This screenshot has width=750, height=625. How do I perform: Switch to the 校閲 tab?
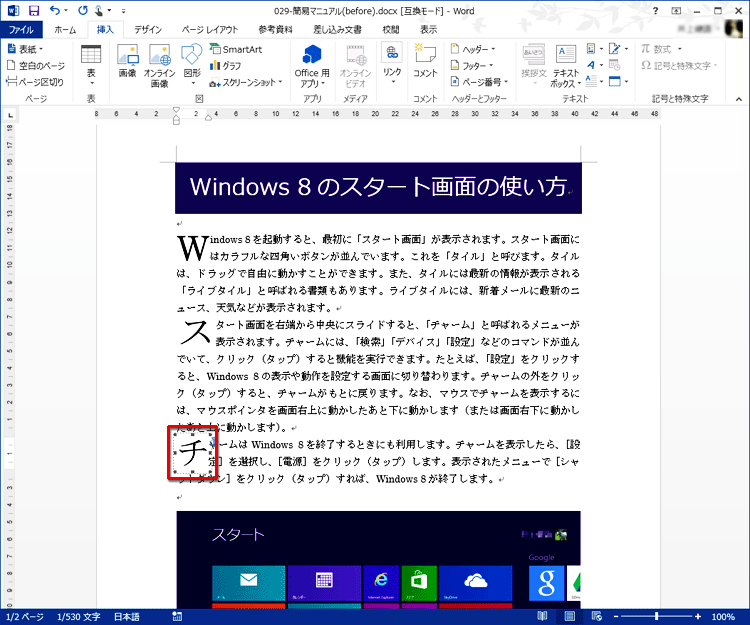tap(391, 30)
